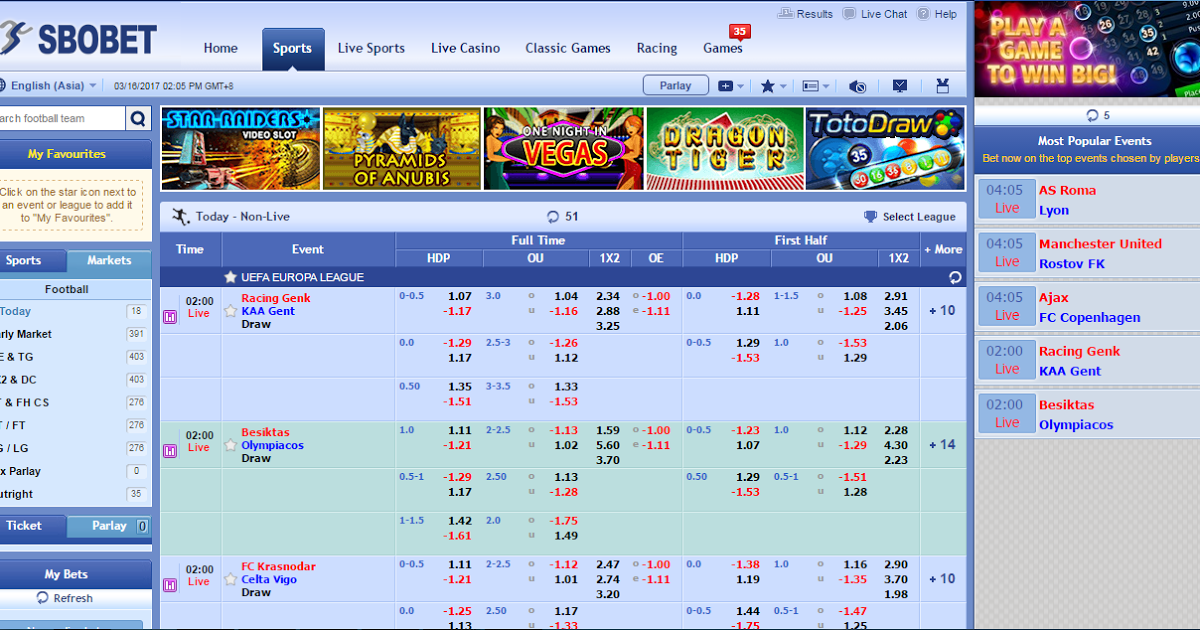This screenshot has width=1200, height=630.
Task: Open the English (Asia) language dropdown
Action: 50,86
